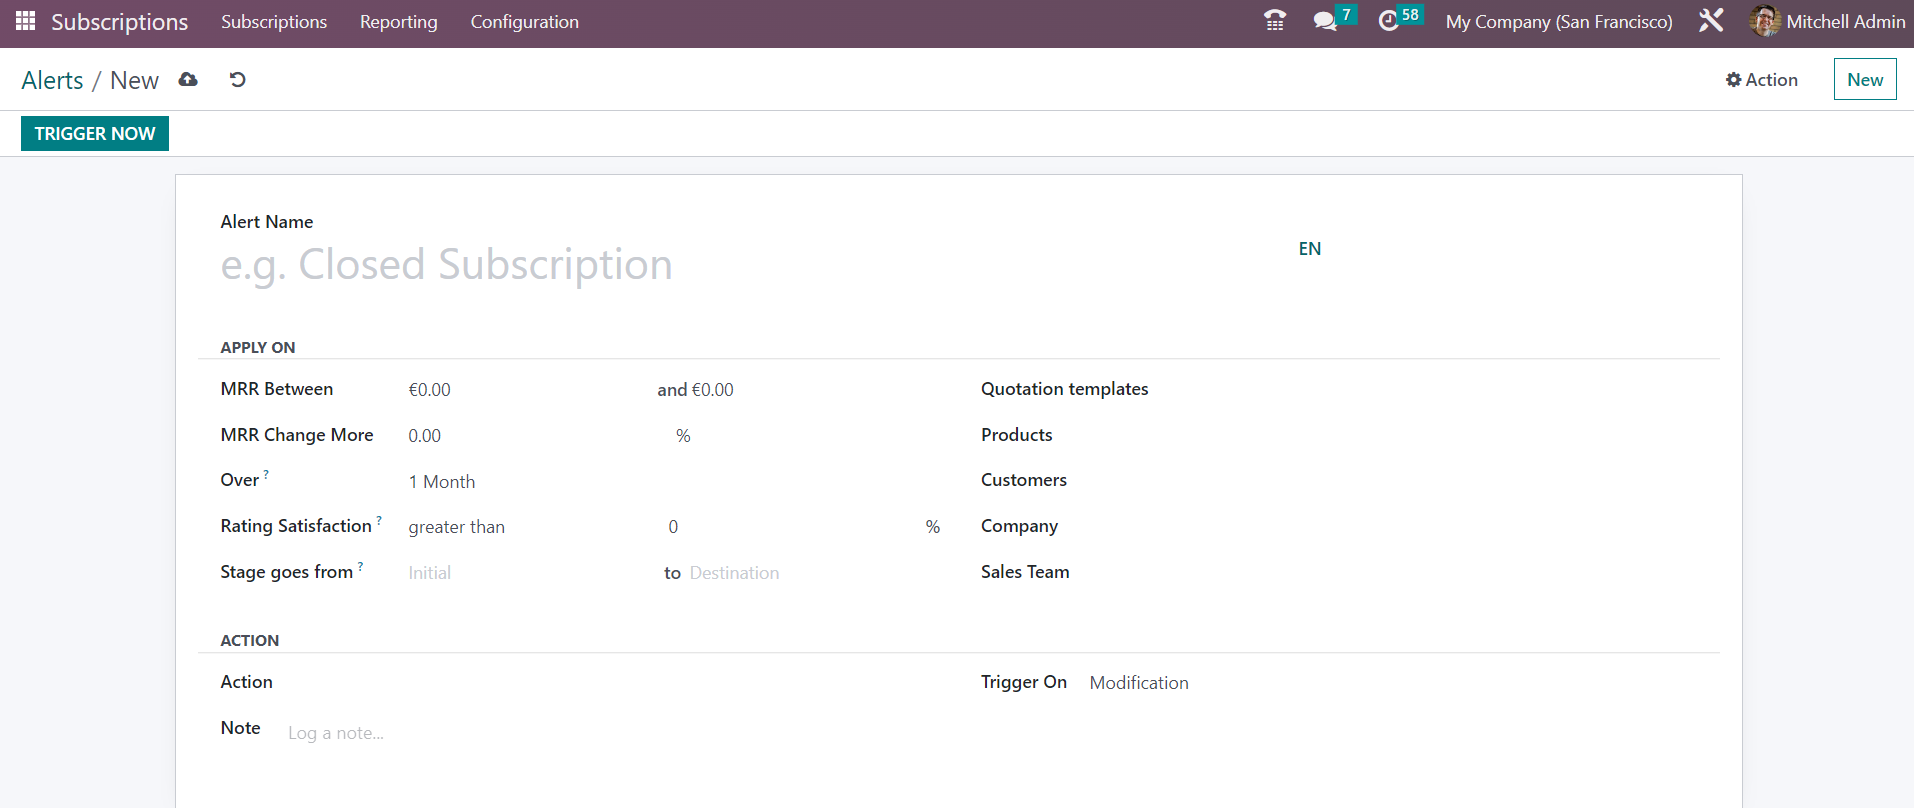Click the MRR Change More 0.00 field
Viewport: 1914px width, 808px height.
[538, 436]
